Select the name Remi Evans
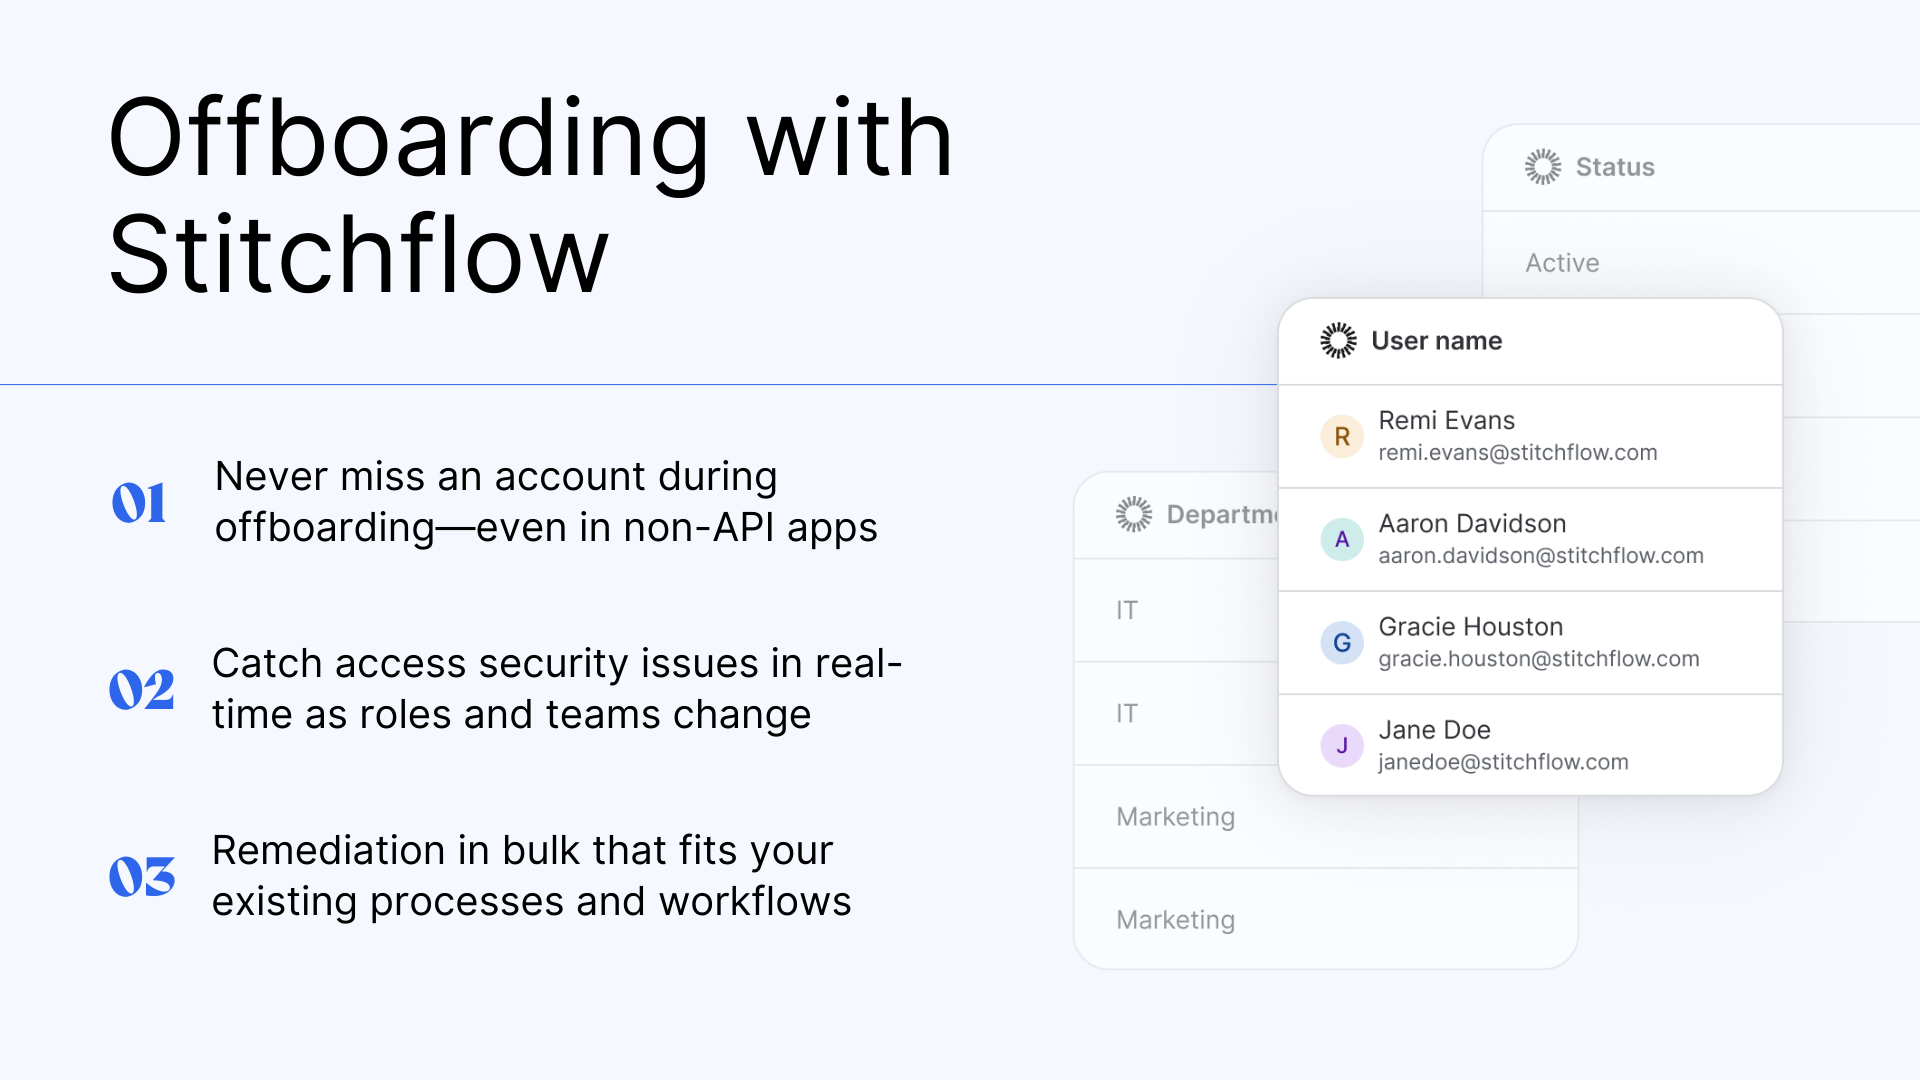Viewport: 1920px width, 1080px height. click(1446, 420)
